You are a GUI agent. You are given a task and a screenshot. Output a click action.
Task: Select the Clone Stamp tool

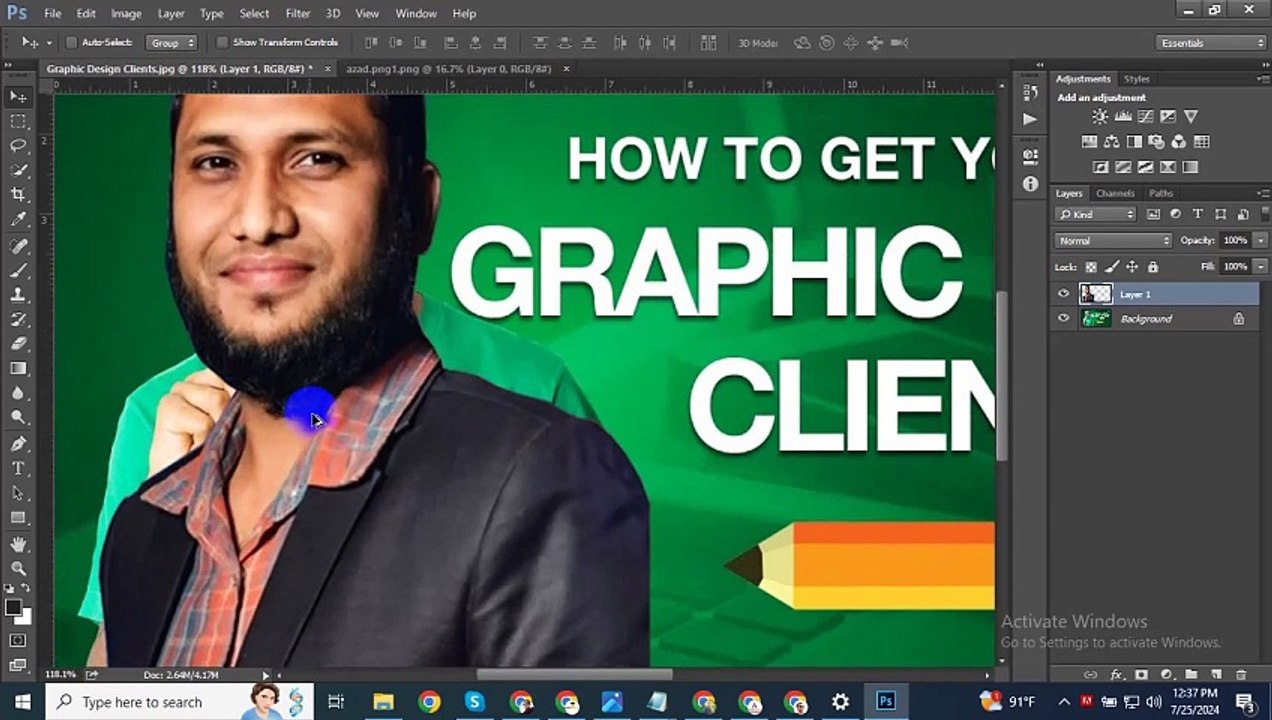pos(18,295)
